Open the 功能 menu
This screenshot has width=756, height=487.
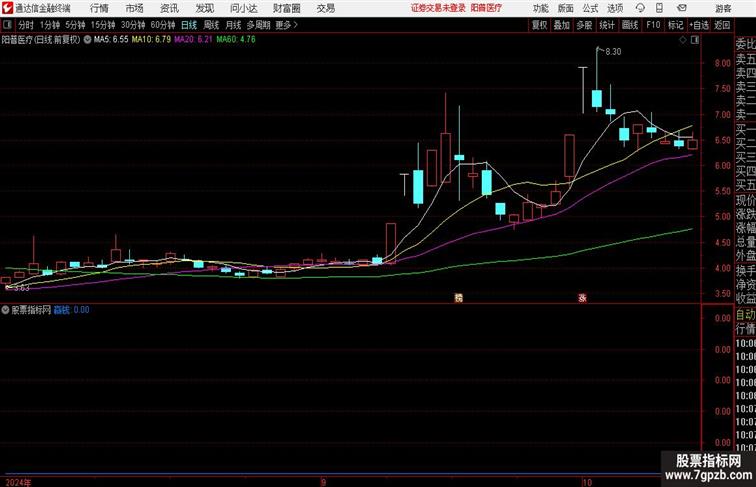click(x=541, y=8)
